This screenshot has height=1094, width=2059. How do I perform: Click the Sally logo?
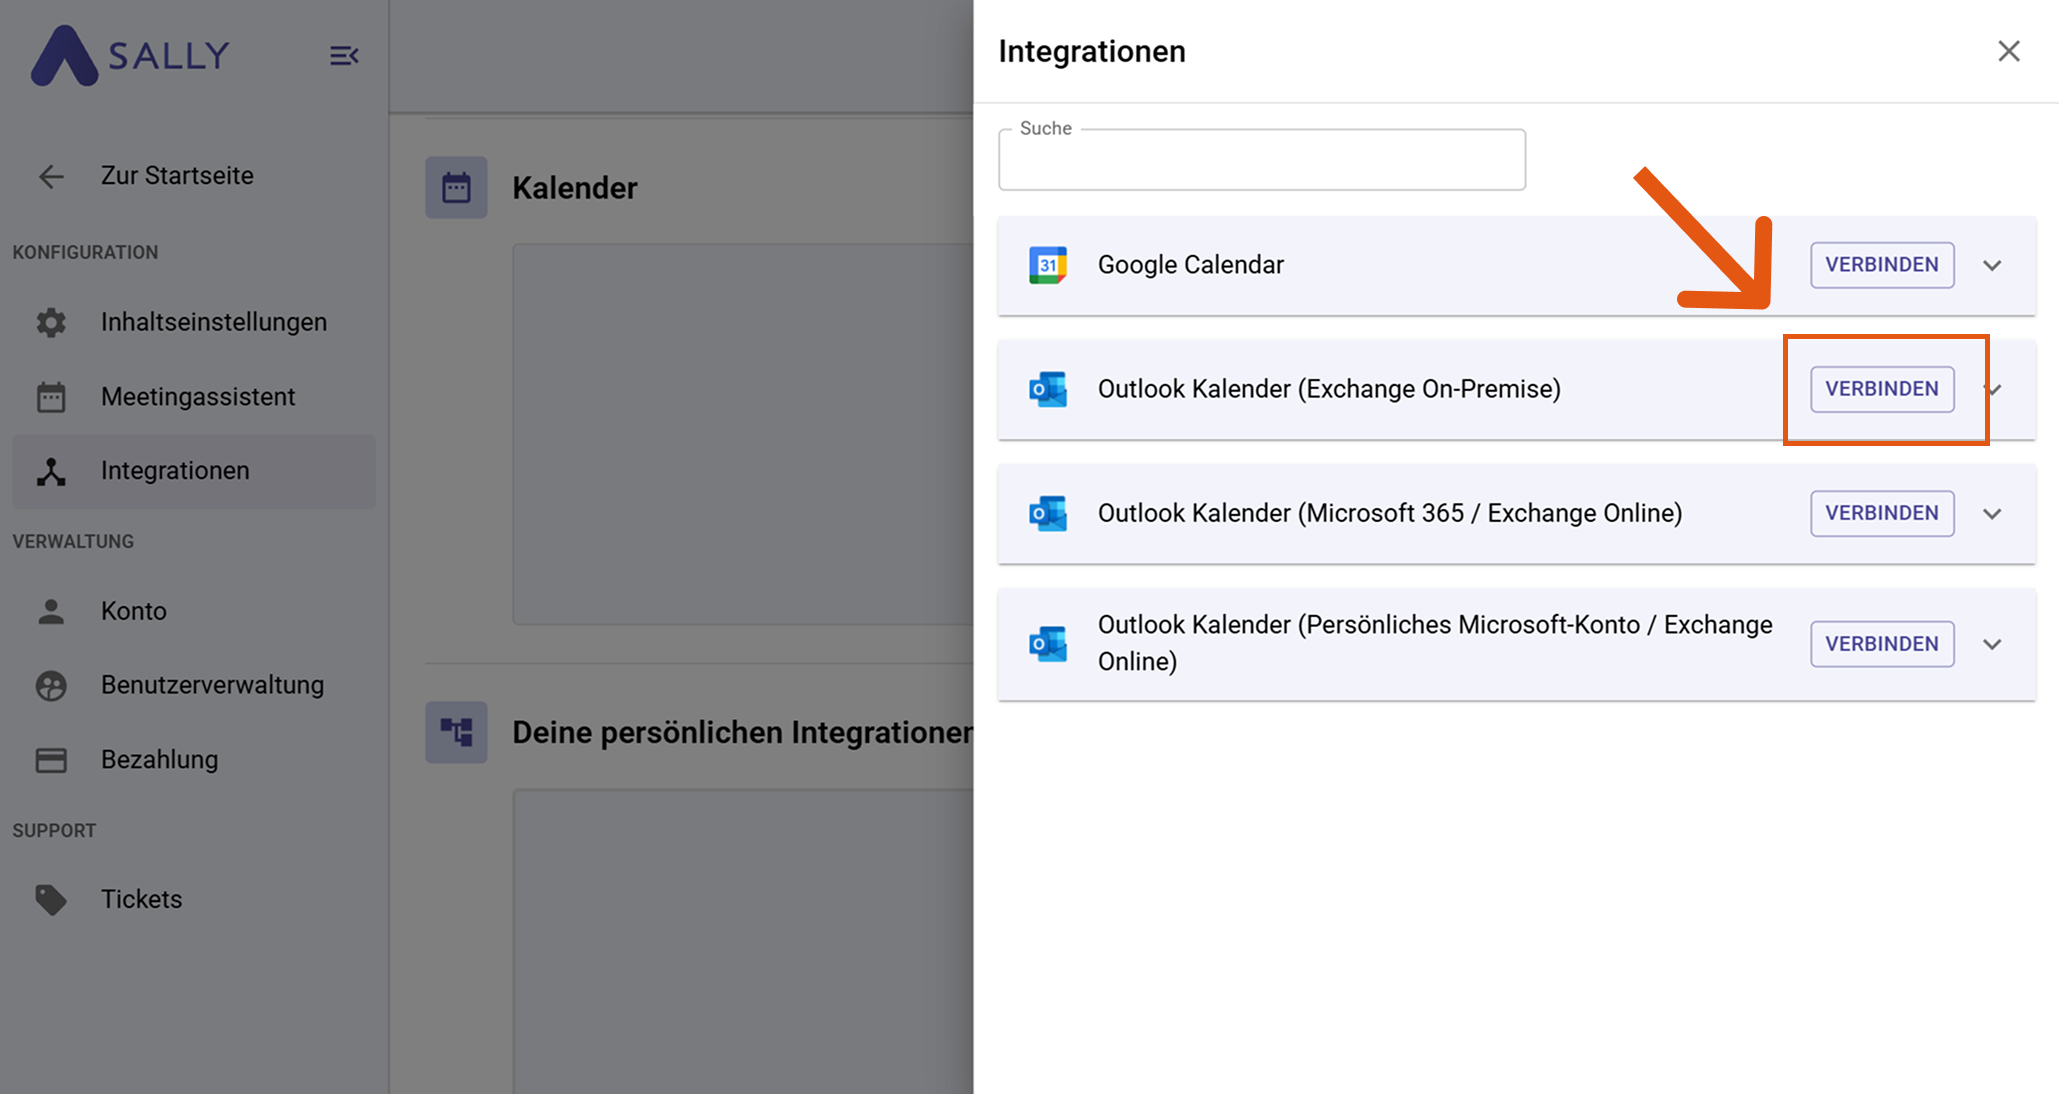[130, 55]
